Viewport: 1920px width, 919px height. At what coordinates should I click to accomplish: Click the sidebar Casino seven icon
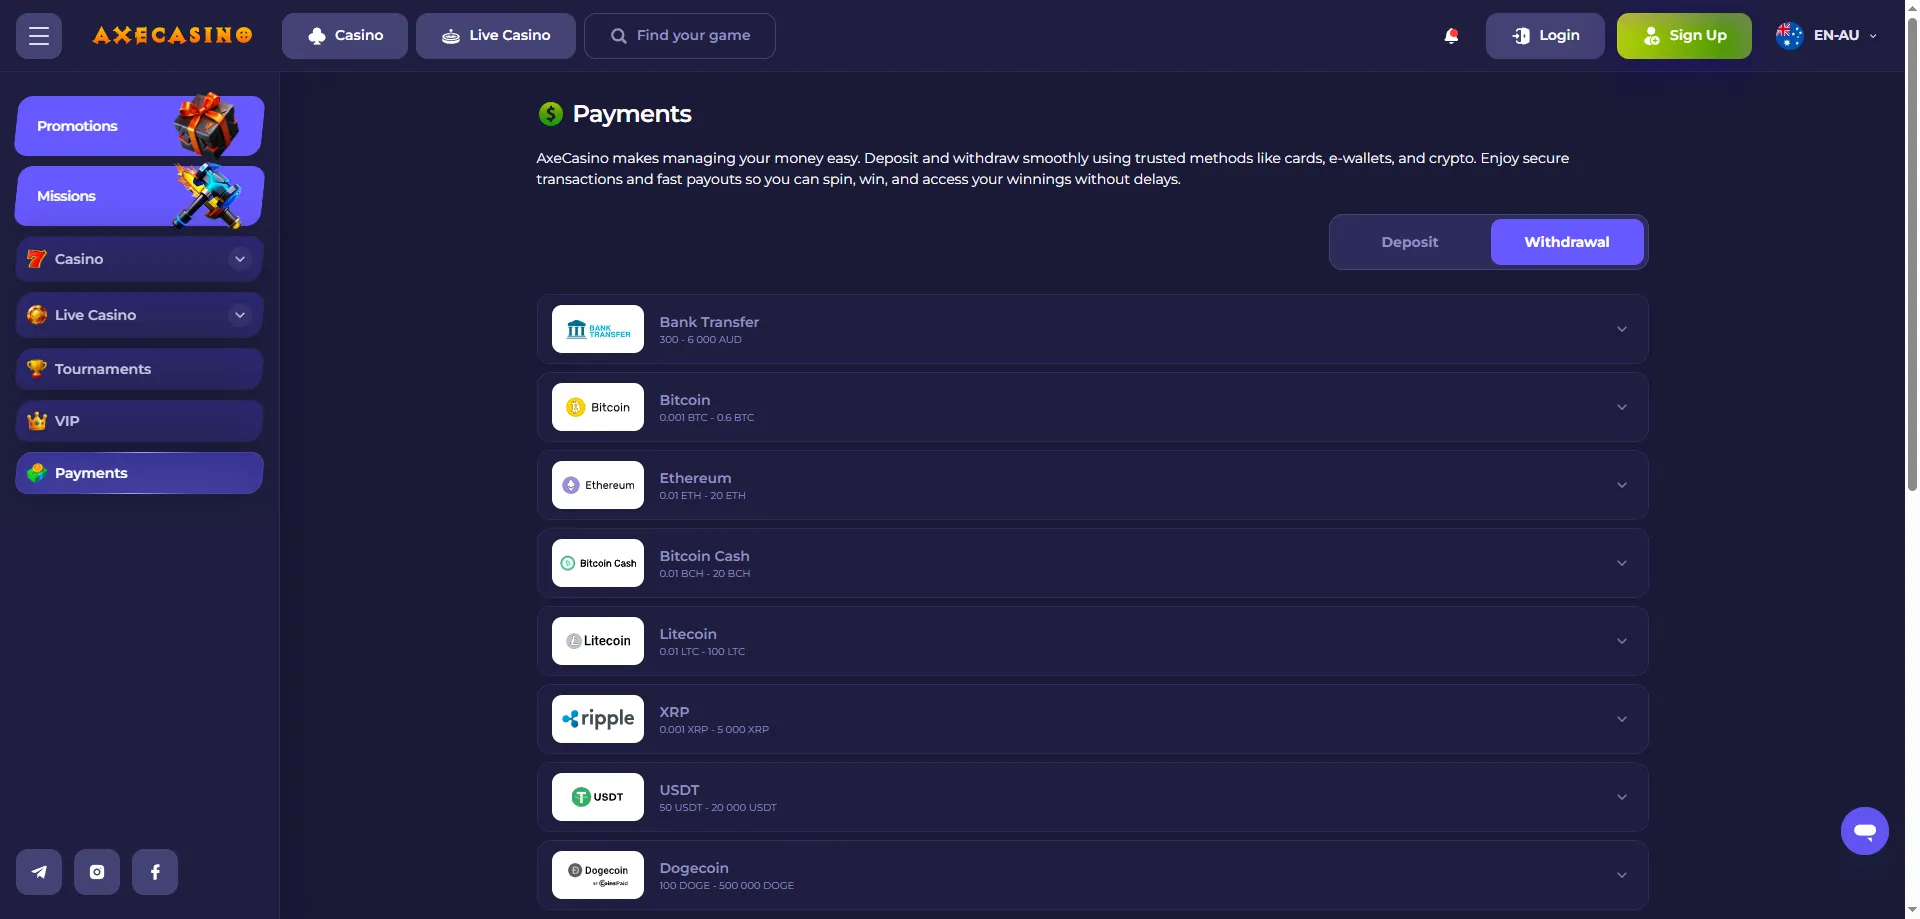click(37, 259)
